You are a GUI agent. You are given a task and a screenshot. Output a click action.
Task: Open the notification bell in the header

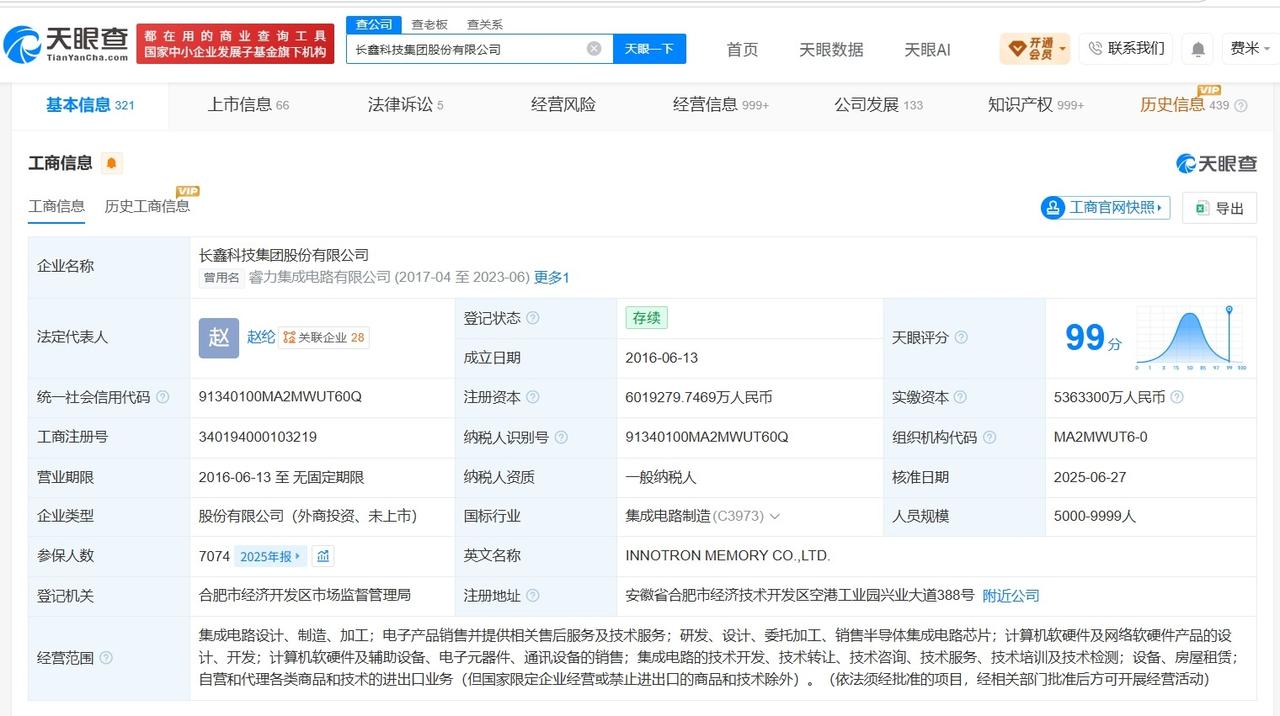point(1197,48)
